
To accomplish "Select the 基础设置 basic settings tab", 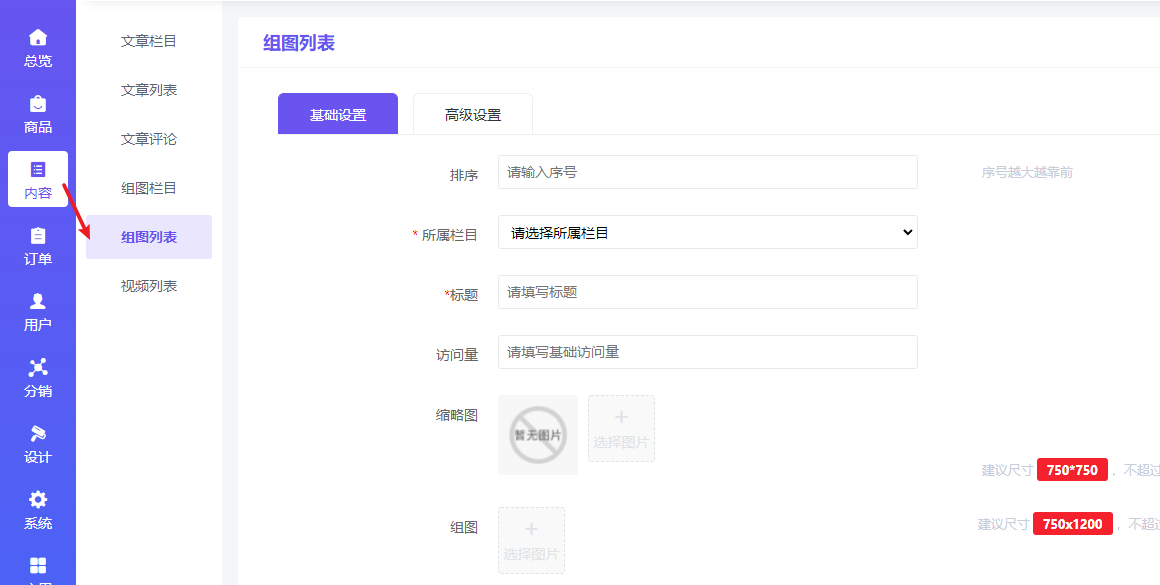I will [337, 113].
